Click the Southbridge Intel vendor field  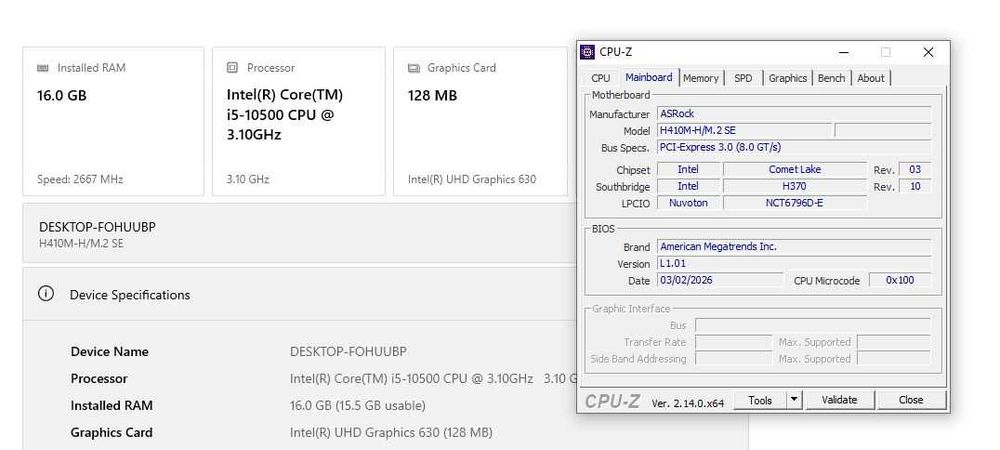click(688, 187)
